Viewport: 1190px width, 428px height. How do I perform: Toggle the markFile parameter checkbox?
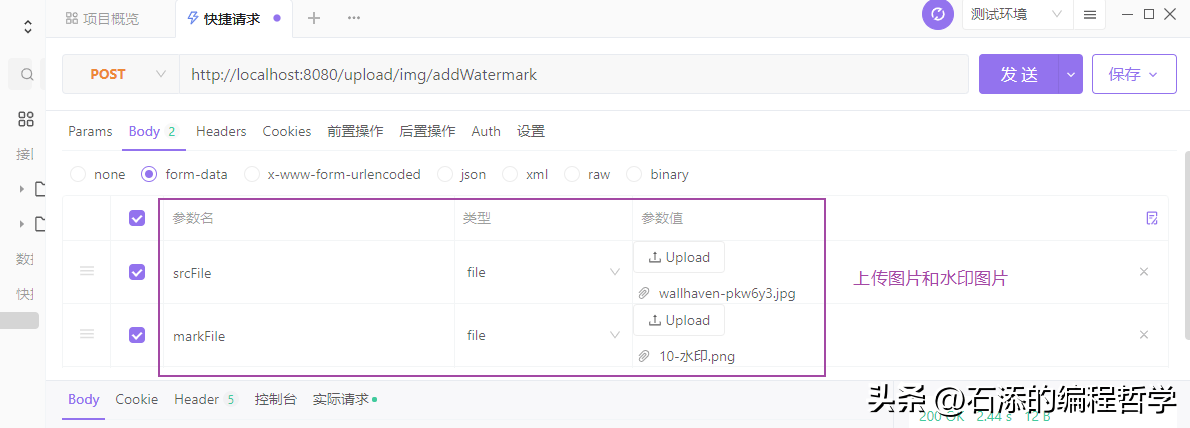137,335
